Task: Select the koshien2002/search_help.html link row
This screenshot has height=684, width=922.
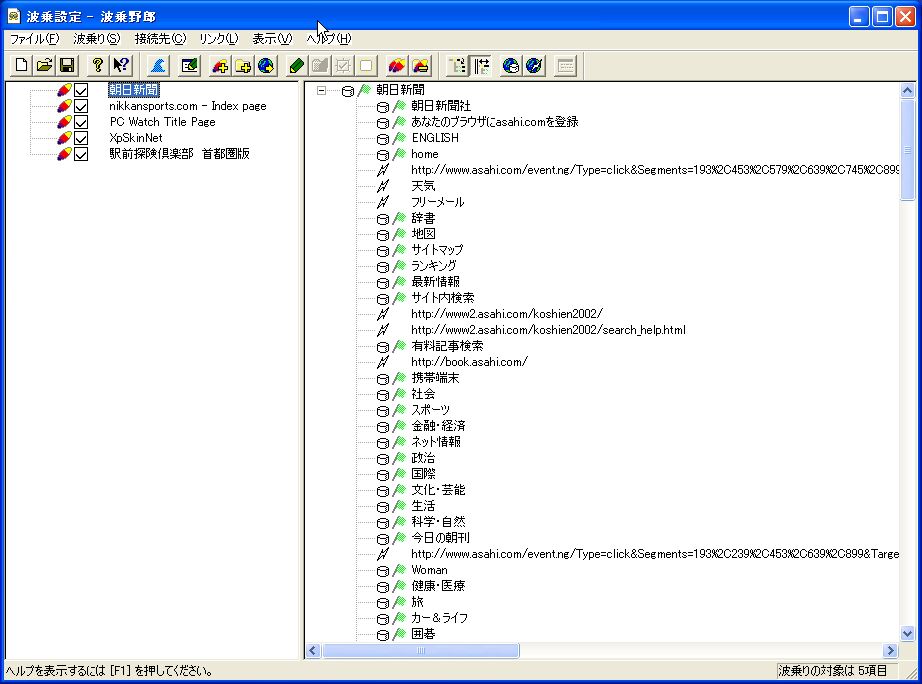Action: pyautogui.click(x=548, y=330)
